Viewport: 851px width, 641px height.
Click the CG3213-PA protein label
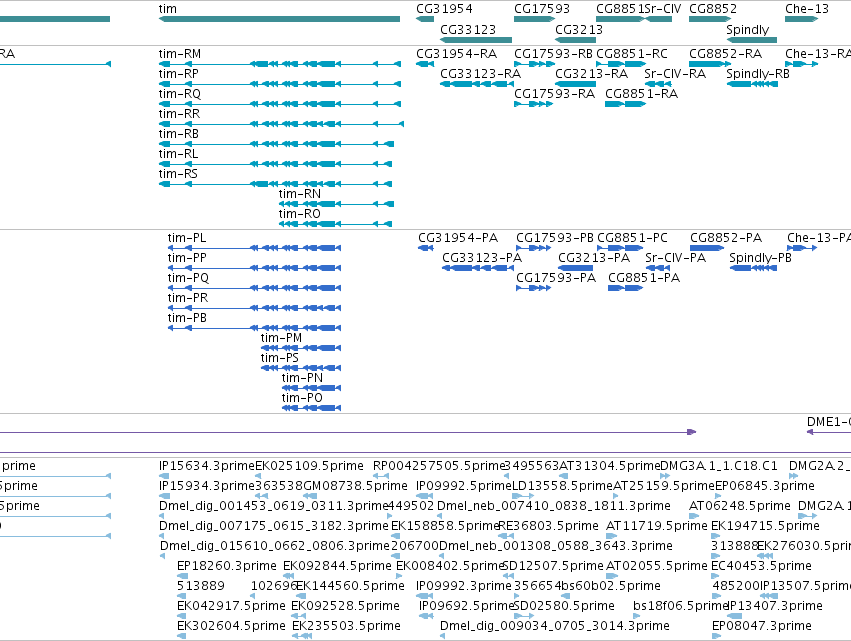click(x=594, y=258)
